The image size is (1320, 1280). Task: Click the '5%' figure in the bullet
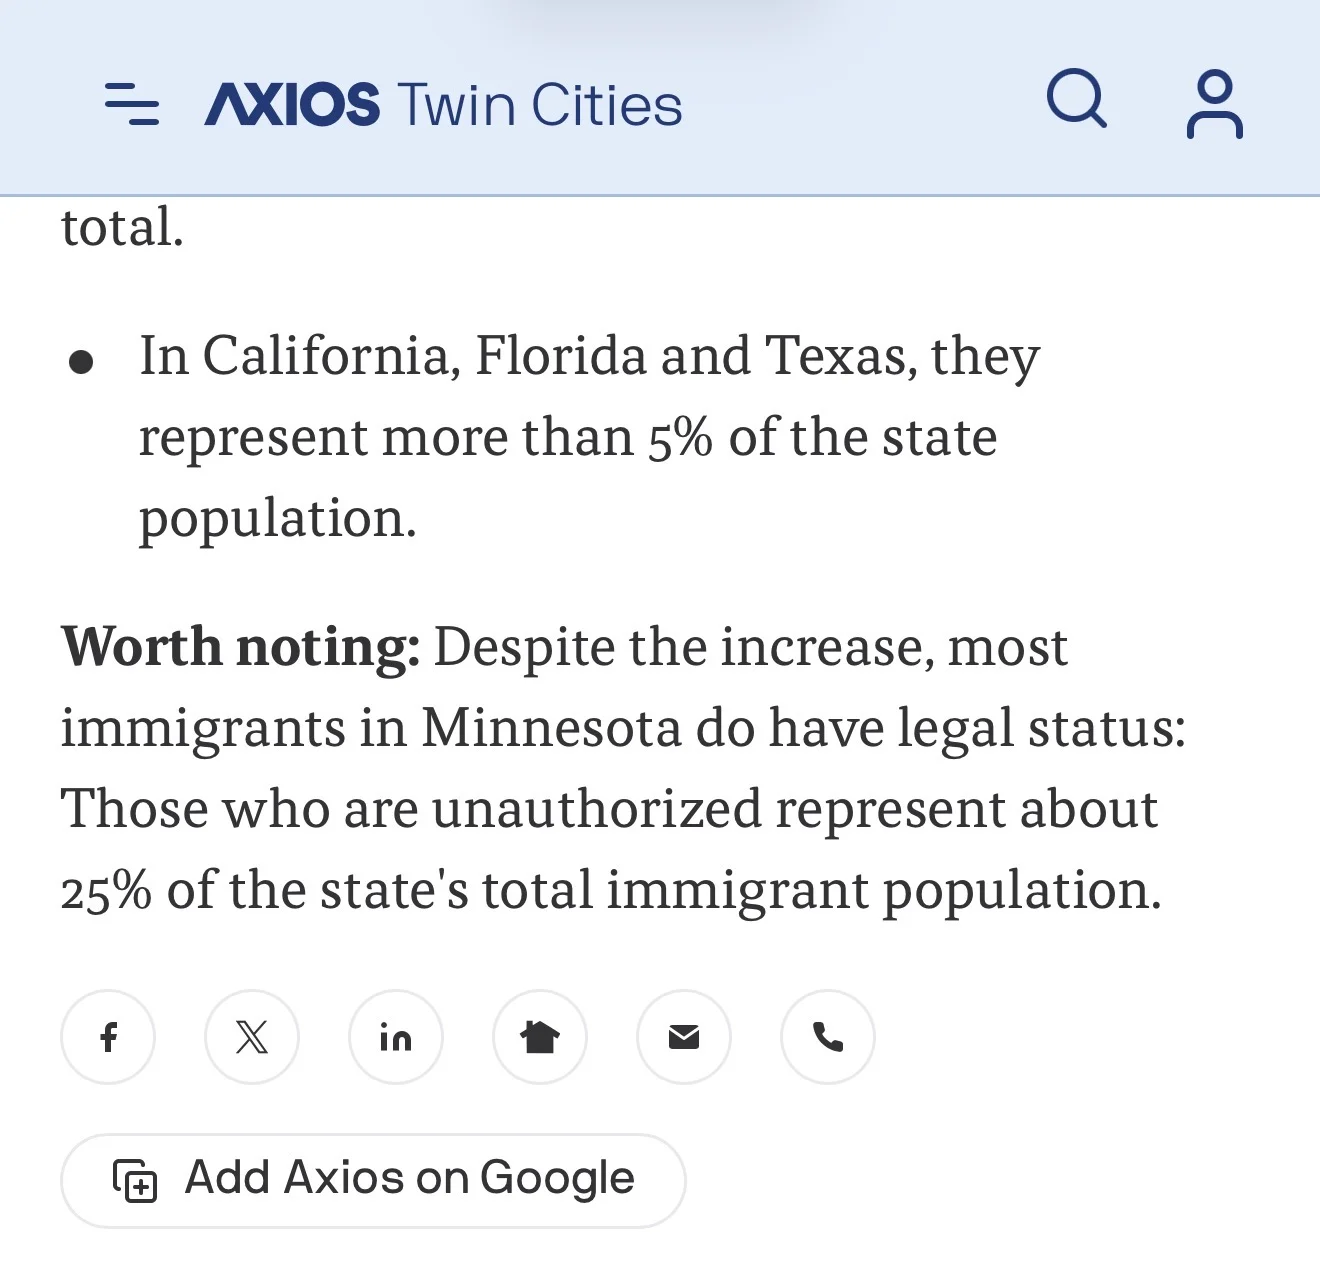click(680, 438)
